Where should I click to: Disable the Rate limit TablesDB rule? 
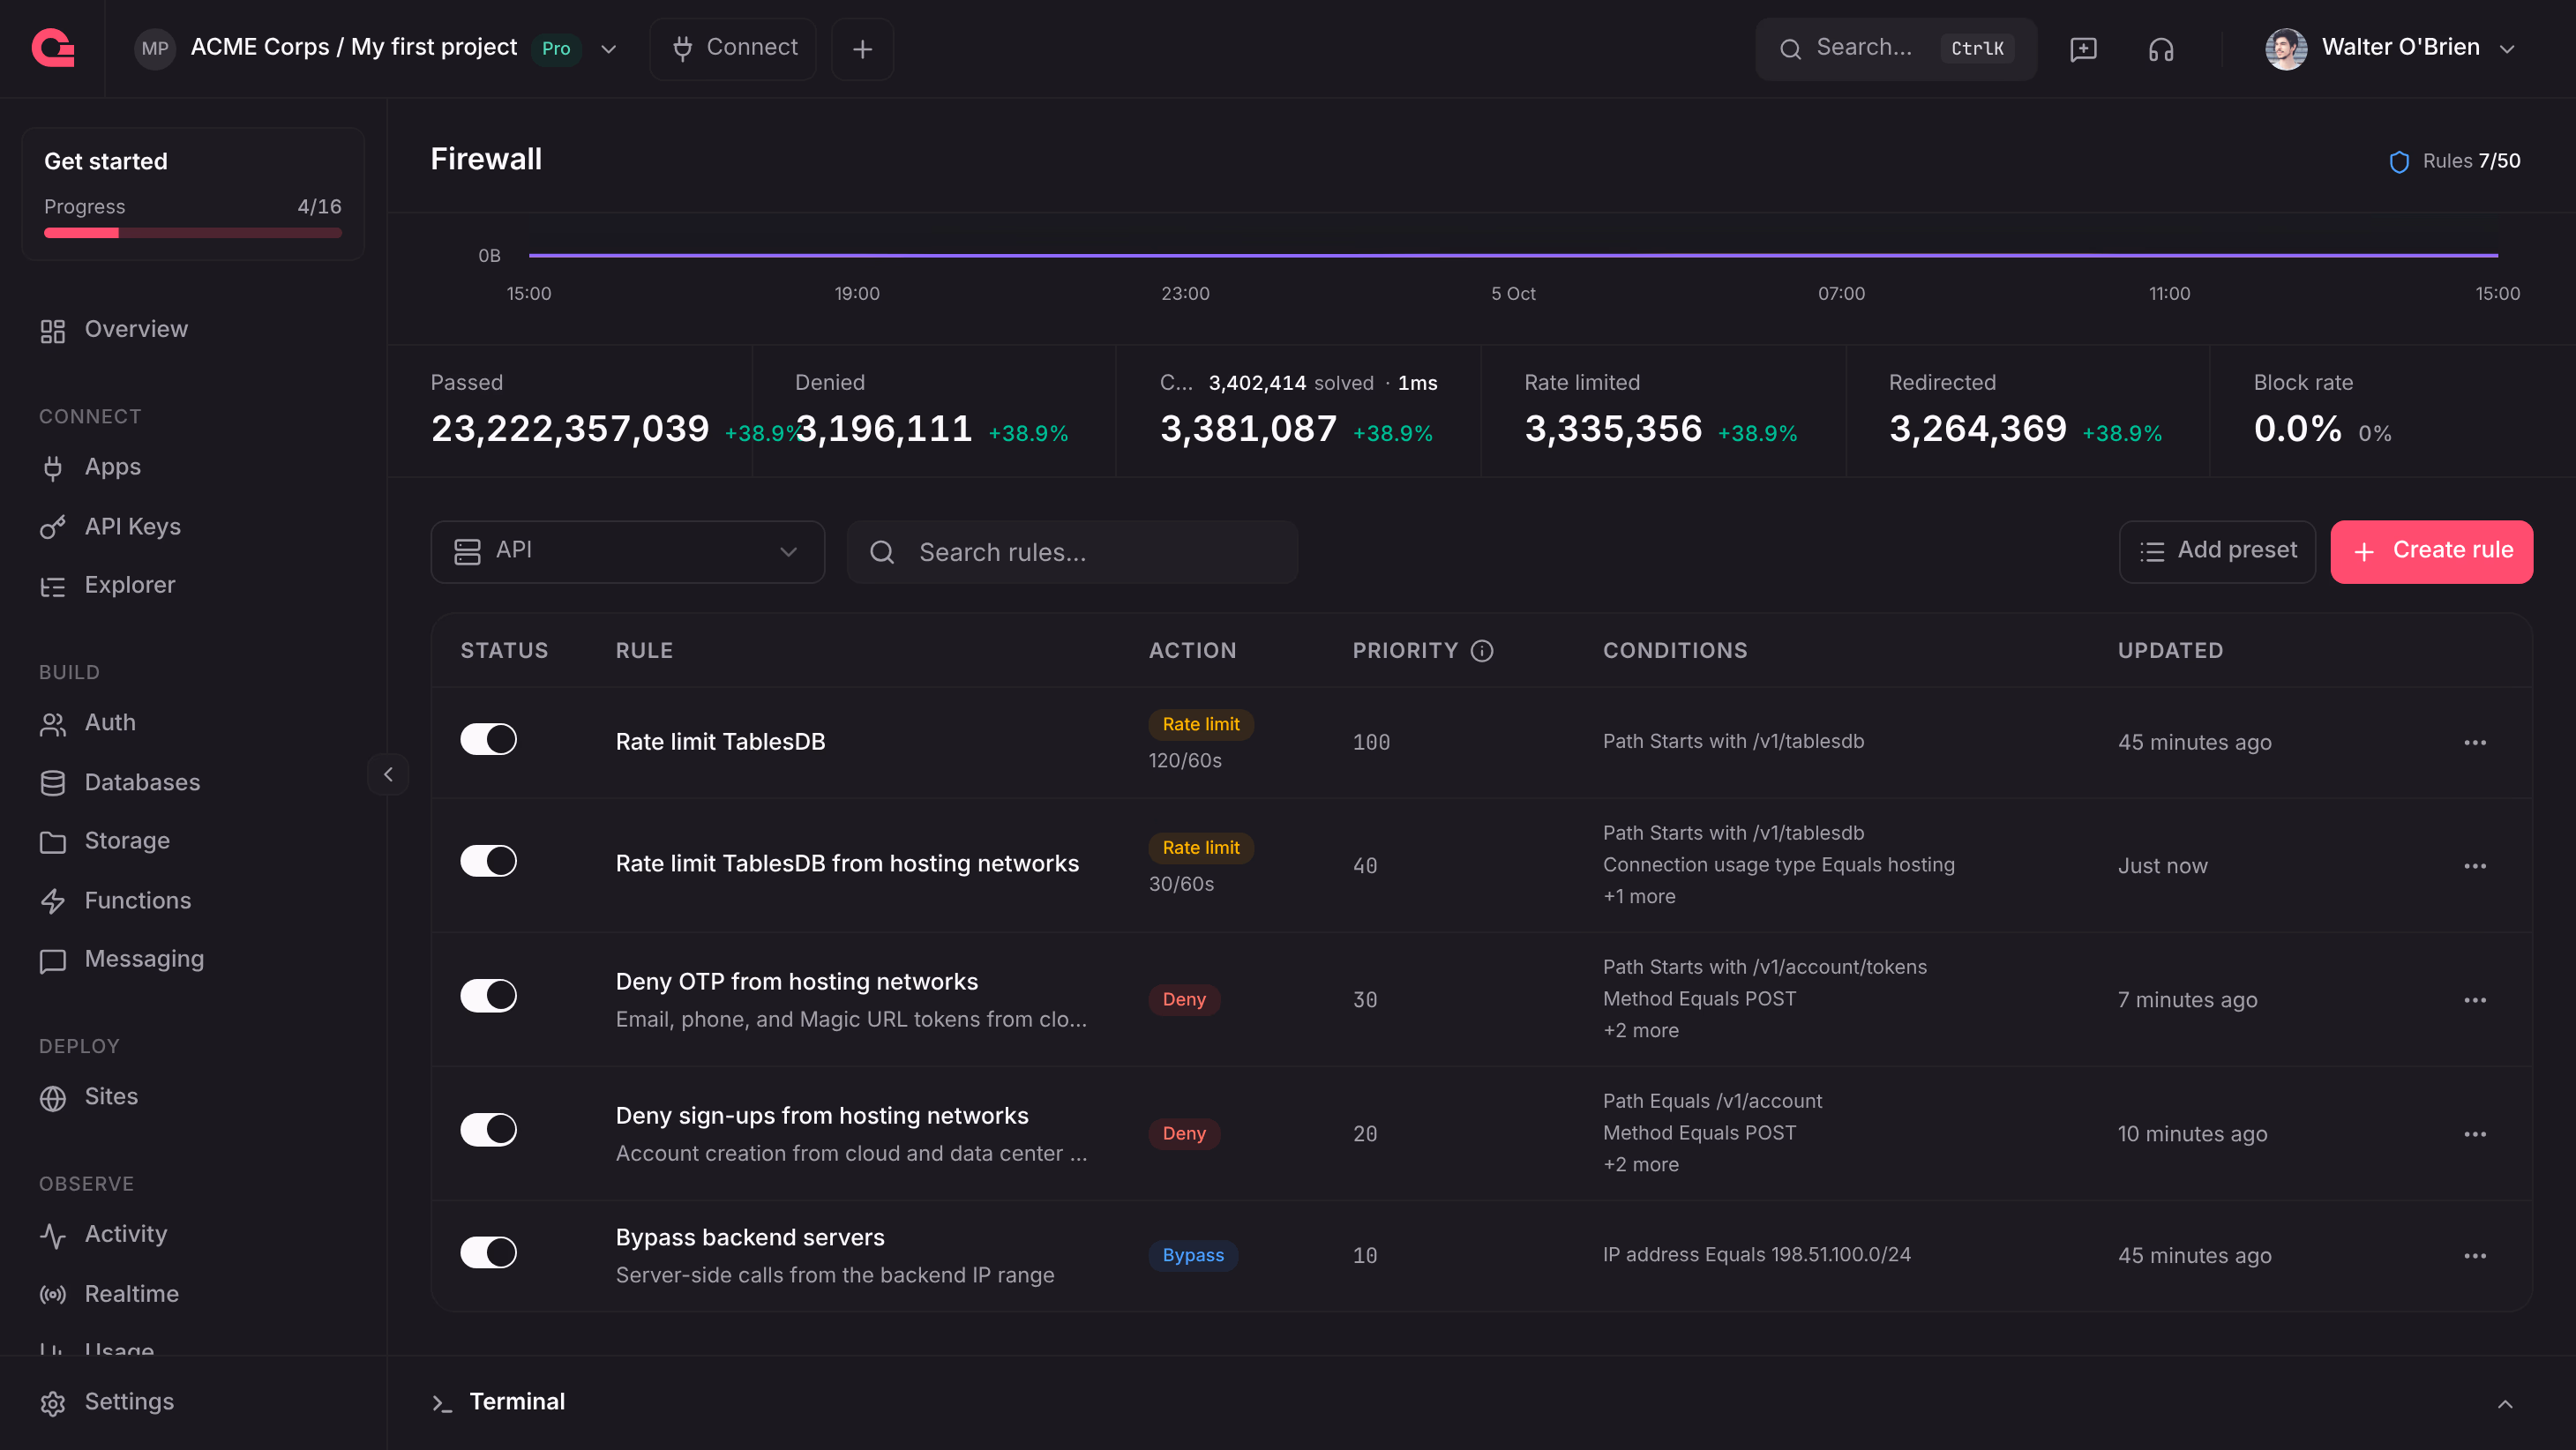488,740
